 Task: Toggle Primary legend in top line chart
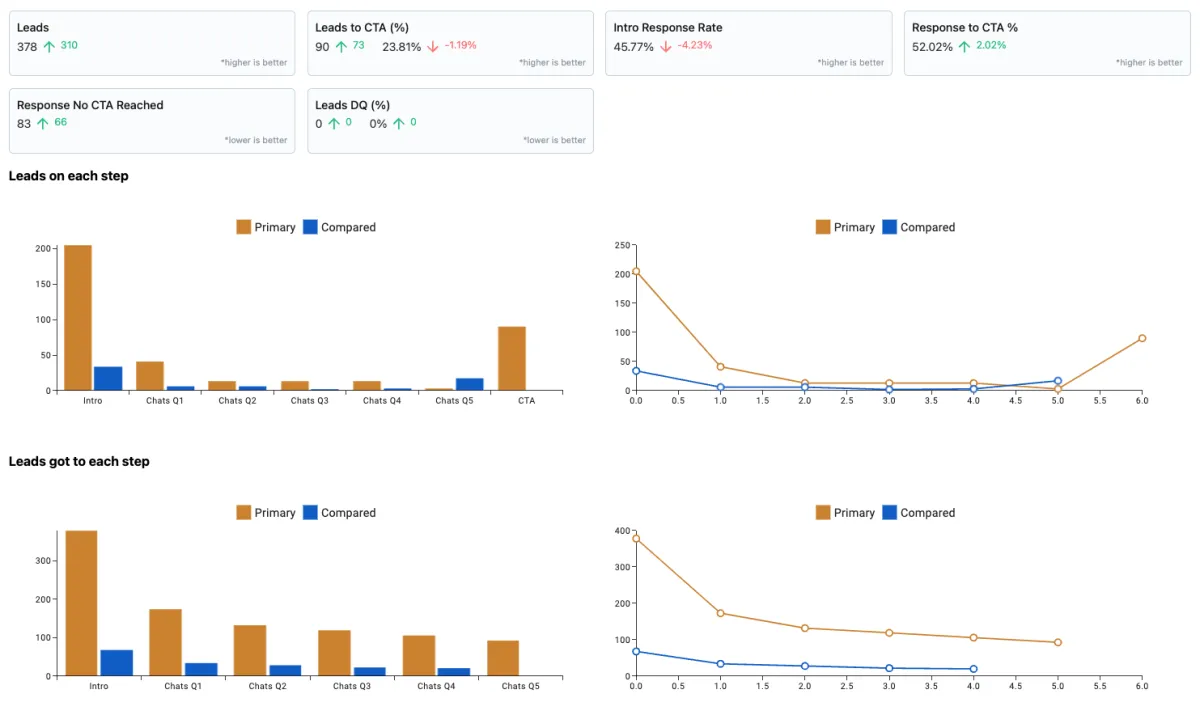pyautogui.click(x=846, y=227)
